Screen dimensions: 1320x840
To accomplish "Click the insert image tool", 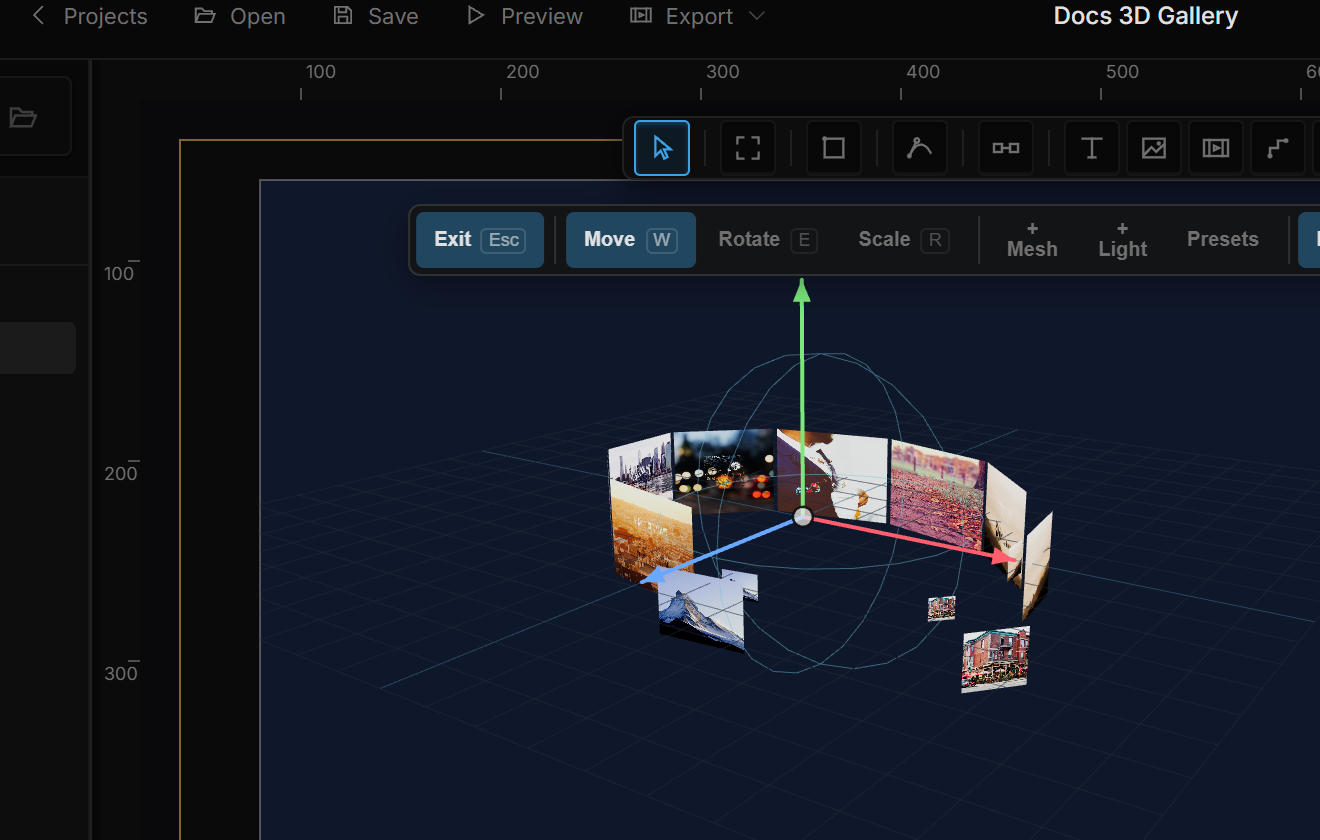I will [1154, 148].
